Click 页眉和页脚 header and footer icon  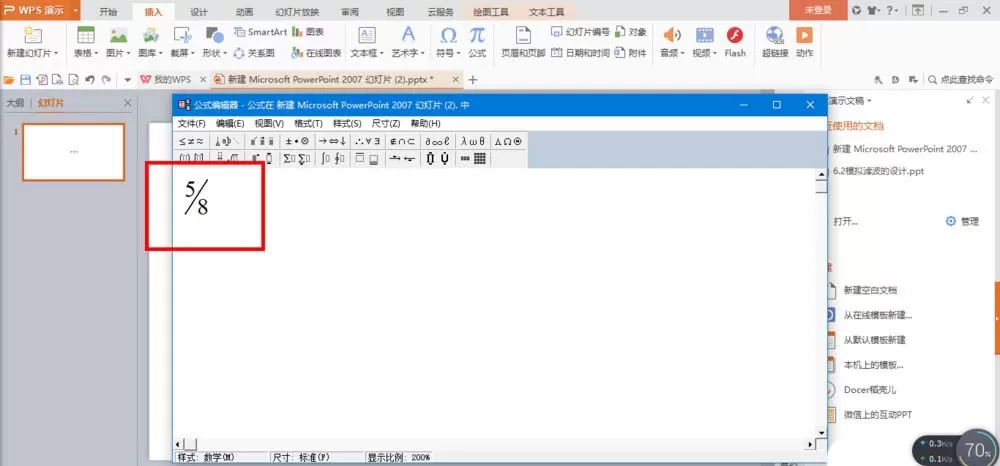click(x=523, y=36)
